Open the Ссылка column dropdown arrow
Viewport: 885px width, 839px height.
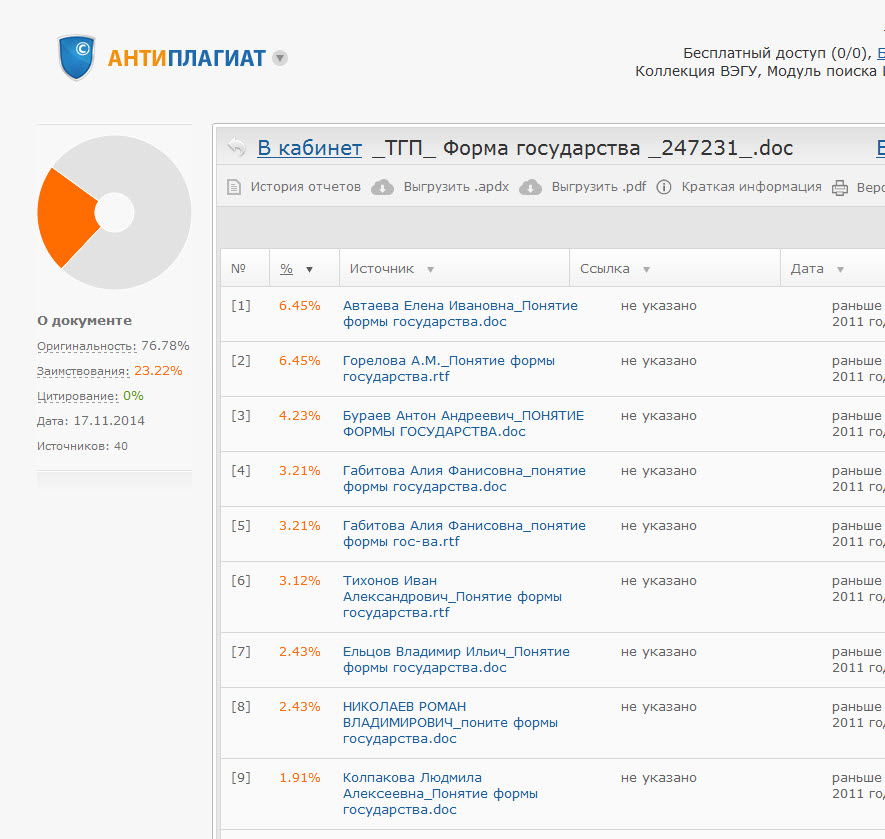tap(646, 270)
